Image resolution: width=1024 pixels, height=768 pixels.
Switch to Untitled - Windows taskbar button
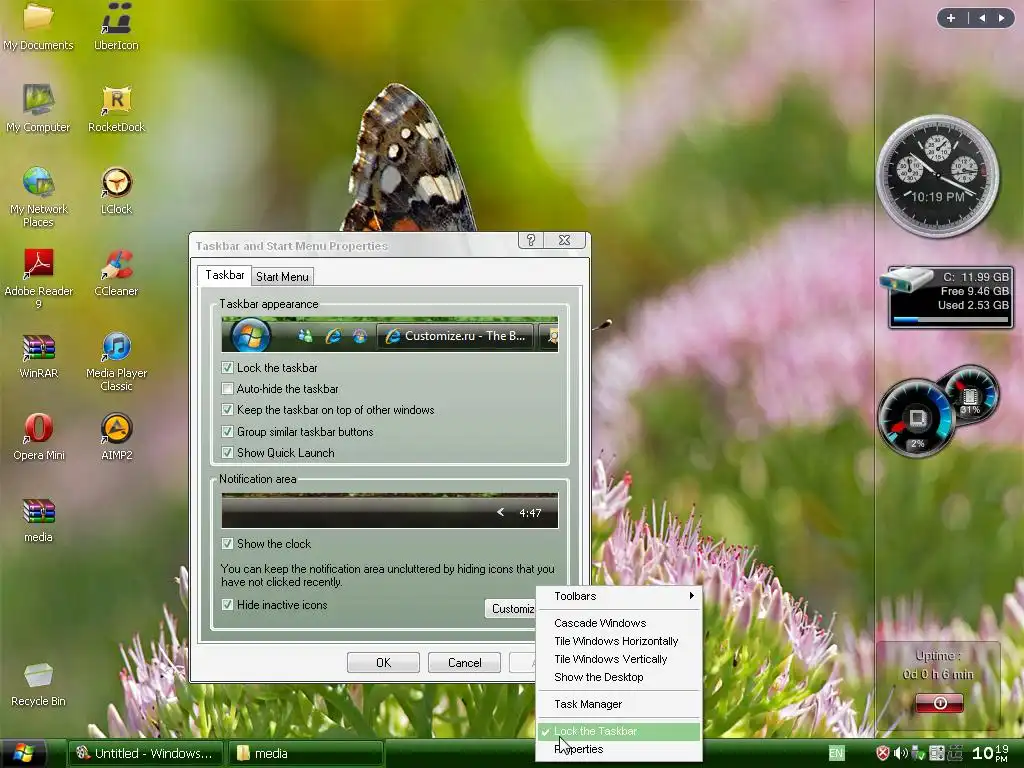(146, 754)
